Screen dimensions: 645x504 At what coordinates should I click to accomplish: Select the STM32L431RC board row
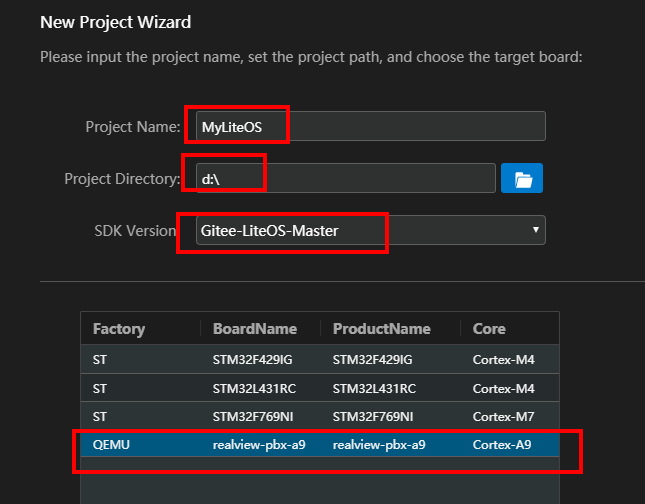(319, 387)
